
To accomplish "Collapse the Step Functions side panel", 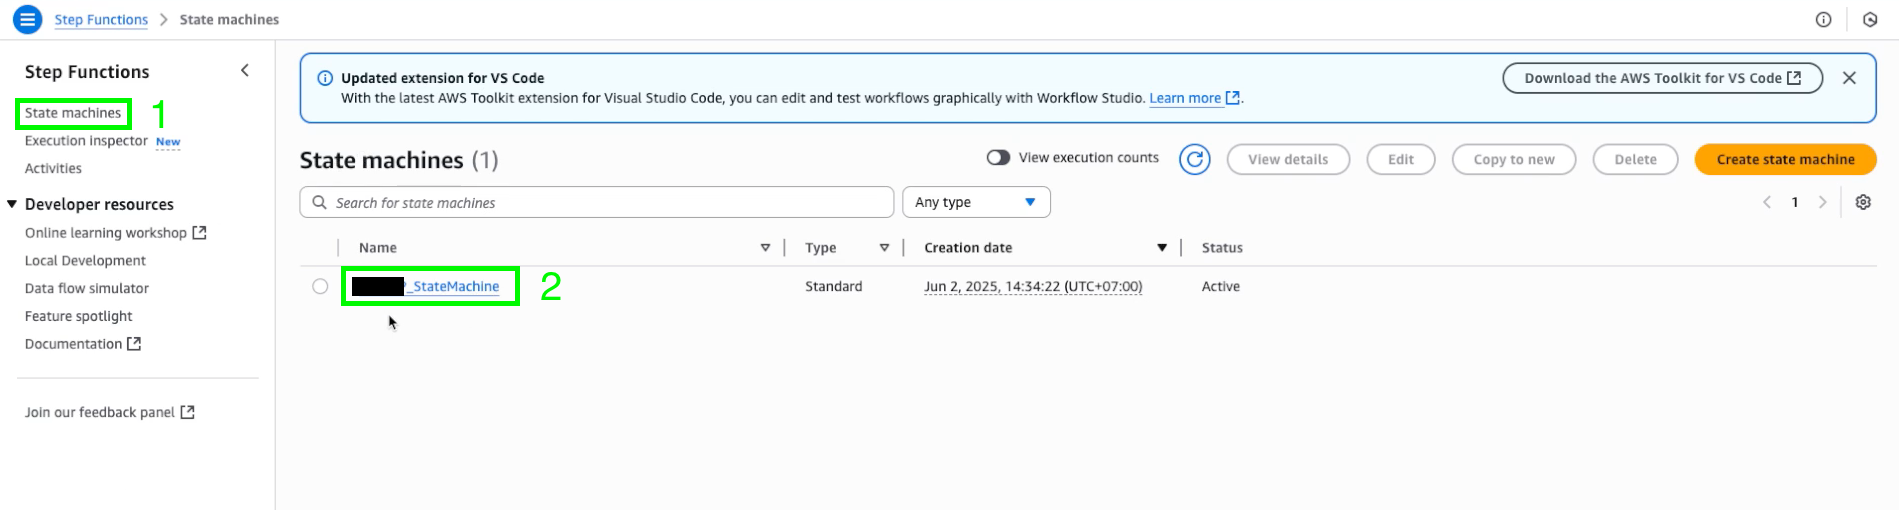I will tap(245, 70).
